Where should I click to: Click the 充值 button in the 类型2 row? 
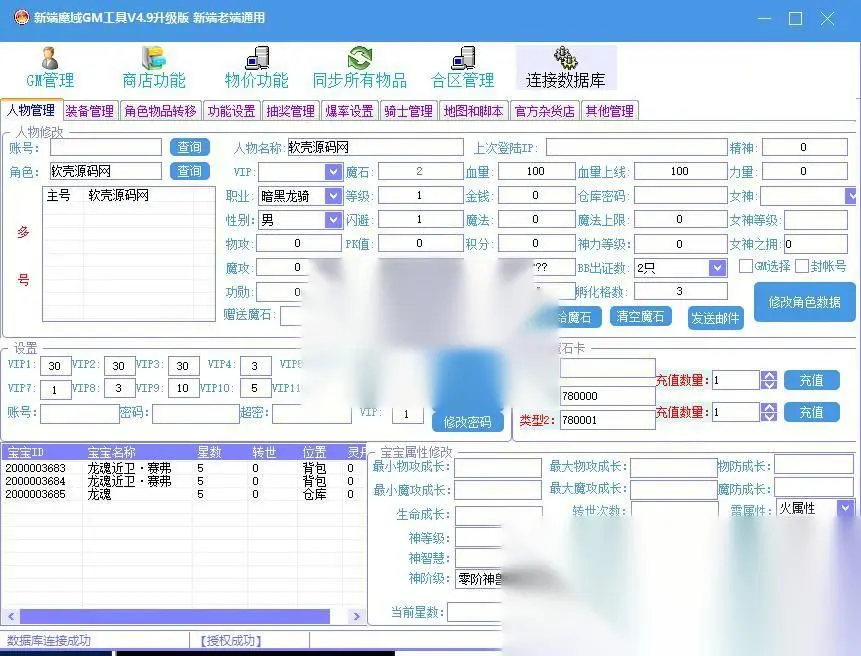click(x=812, y=412)
